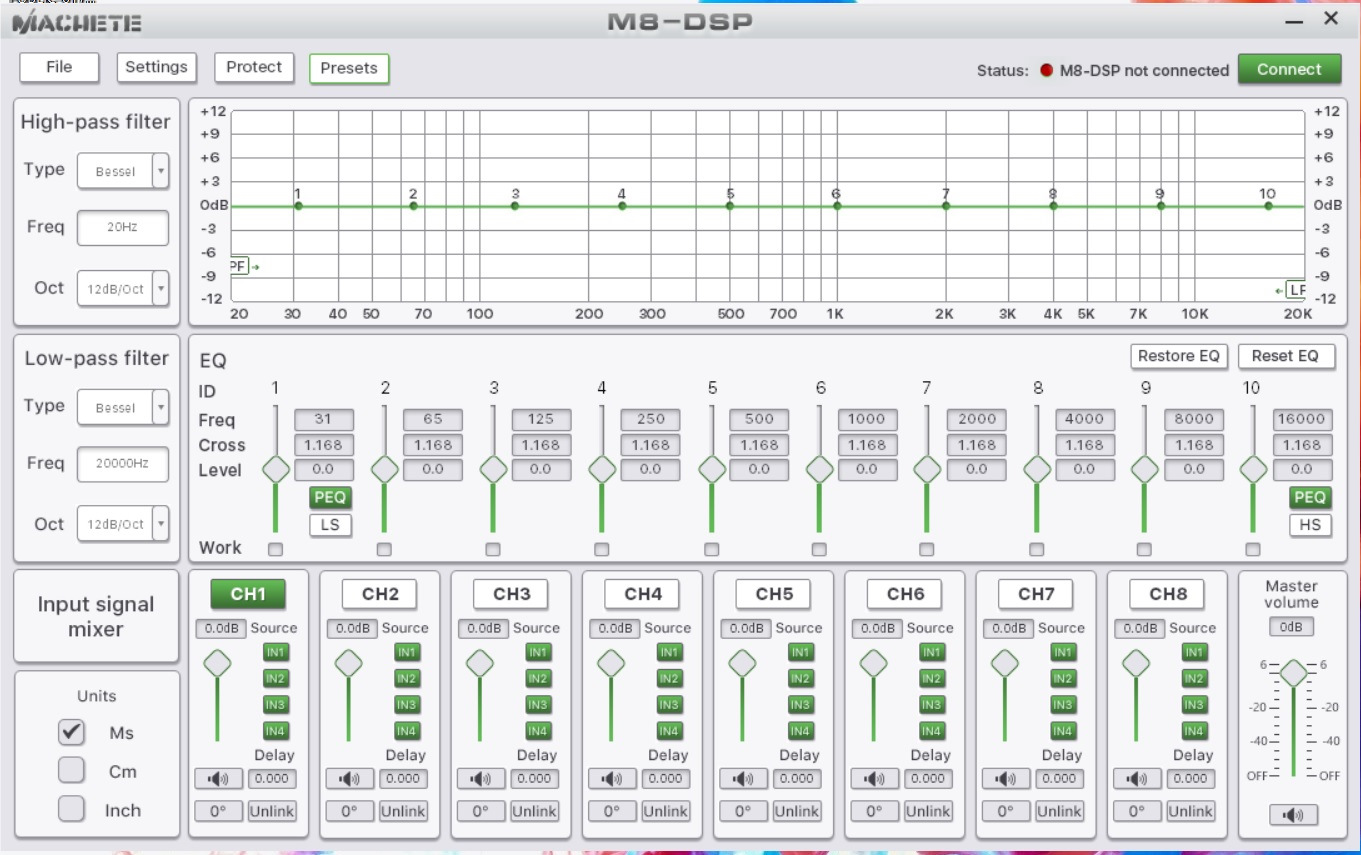
Task: Toggle IN4 source for CH6
Action: 931,731
